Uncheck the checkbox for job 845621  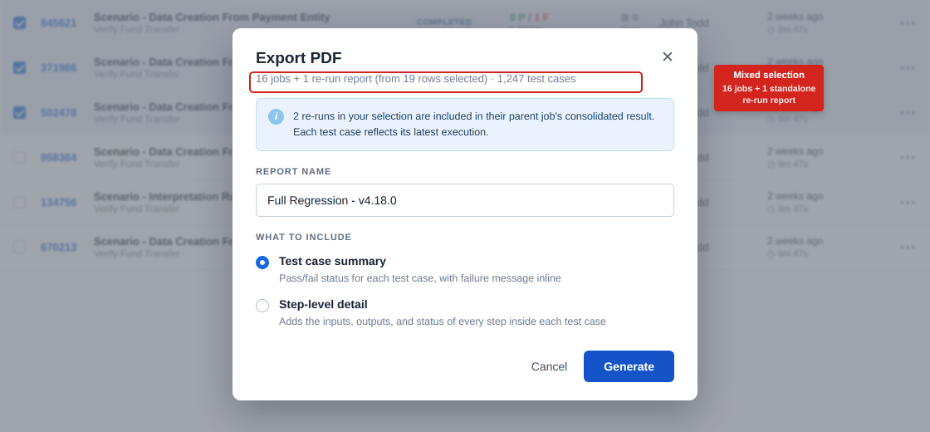tap(20, 23)
